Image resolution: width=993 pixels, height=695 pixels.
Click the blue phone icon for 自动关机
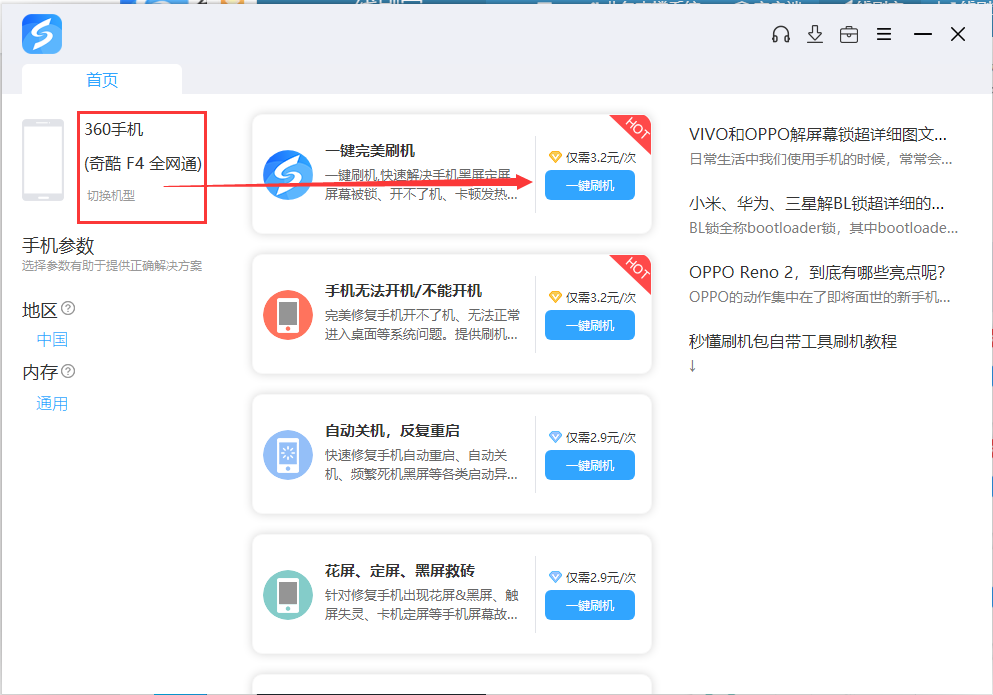288,455
